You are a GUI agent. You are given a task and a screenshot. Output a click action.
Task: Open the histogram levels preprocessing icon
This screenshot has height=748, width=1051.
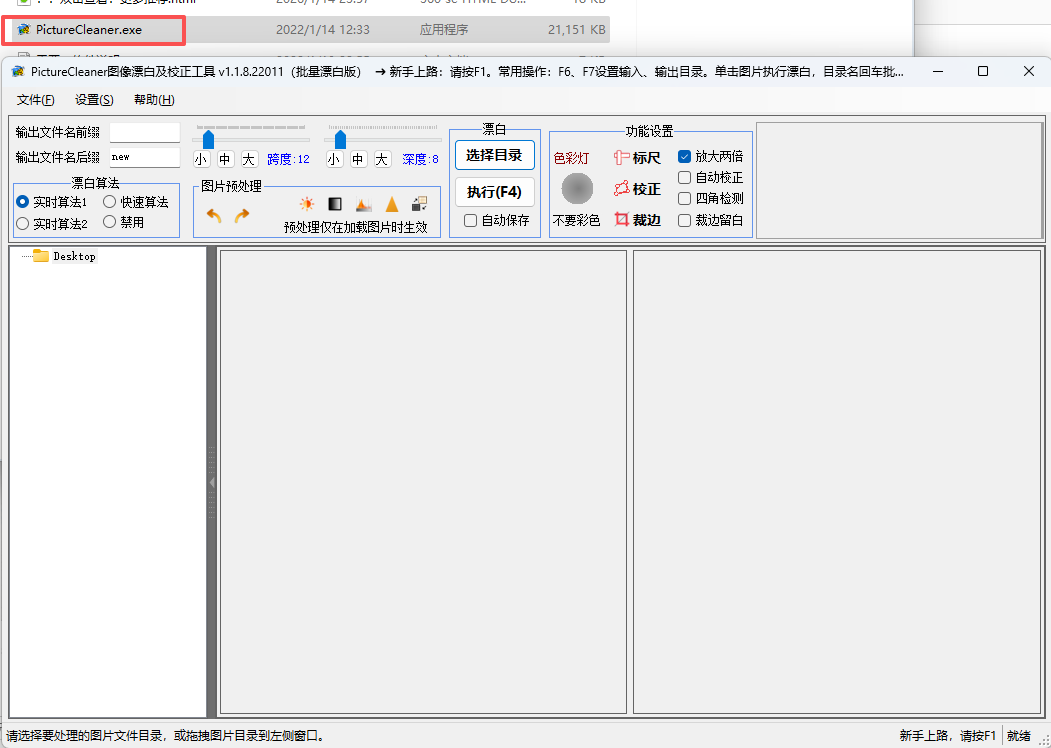(363, 204)
